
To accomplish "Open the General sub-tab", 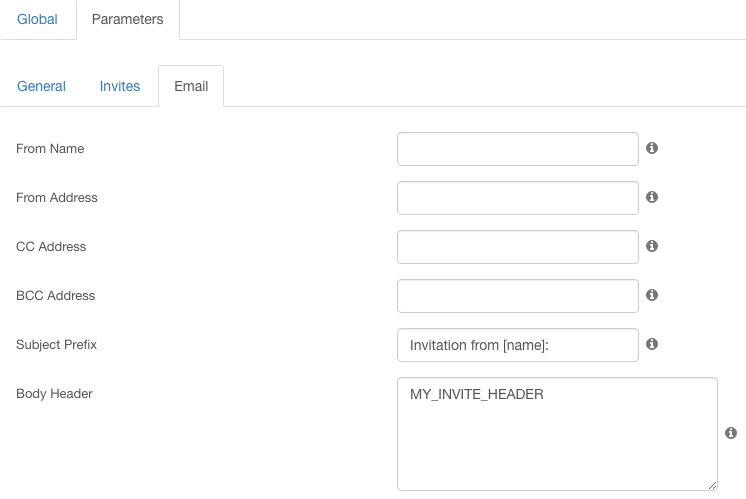I will coord(41,86).
